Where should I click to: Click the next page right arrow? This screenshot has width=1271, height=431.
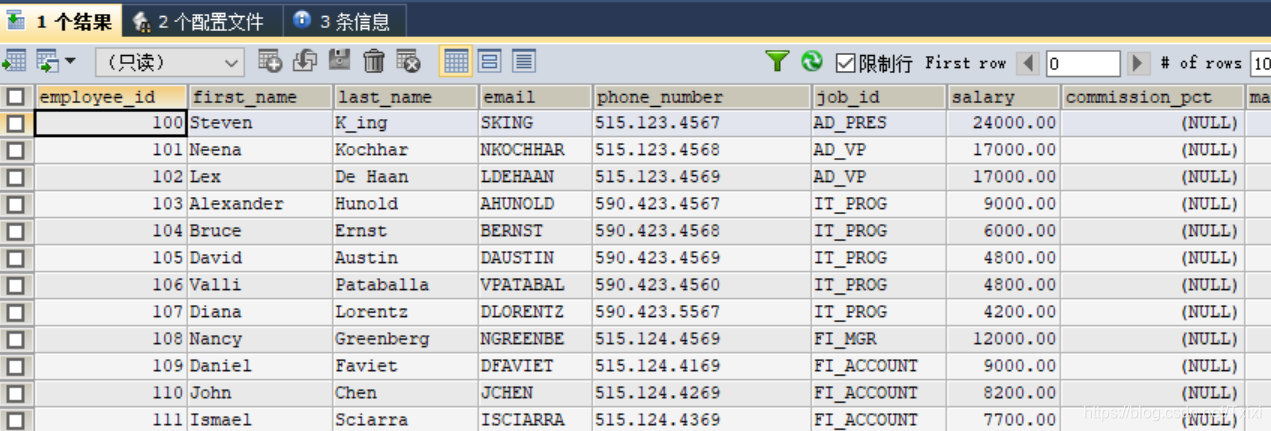1138,63
